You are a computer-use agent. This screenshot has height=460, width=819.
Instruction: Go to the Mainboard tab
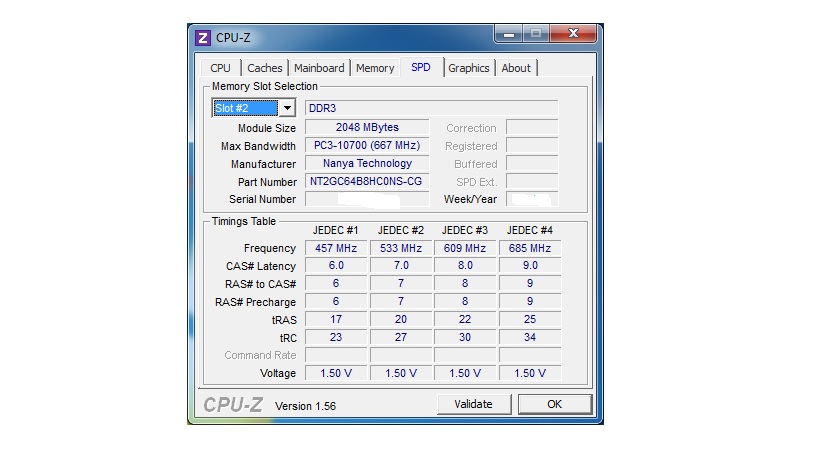(x=319, y=68)
